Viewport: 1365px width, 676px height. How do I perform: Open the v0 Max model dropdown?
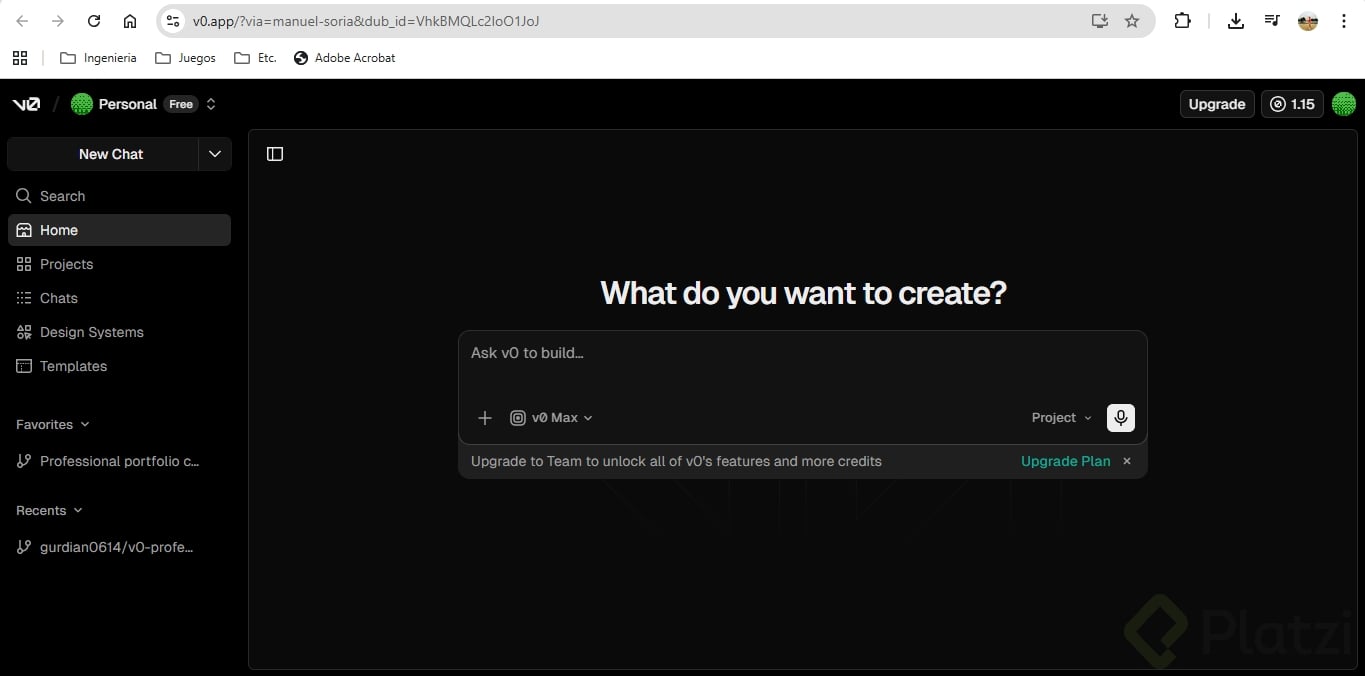(x=551, y=418)
